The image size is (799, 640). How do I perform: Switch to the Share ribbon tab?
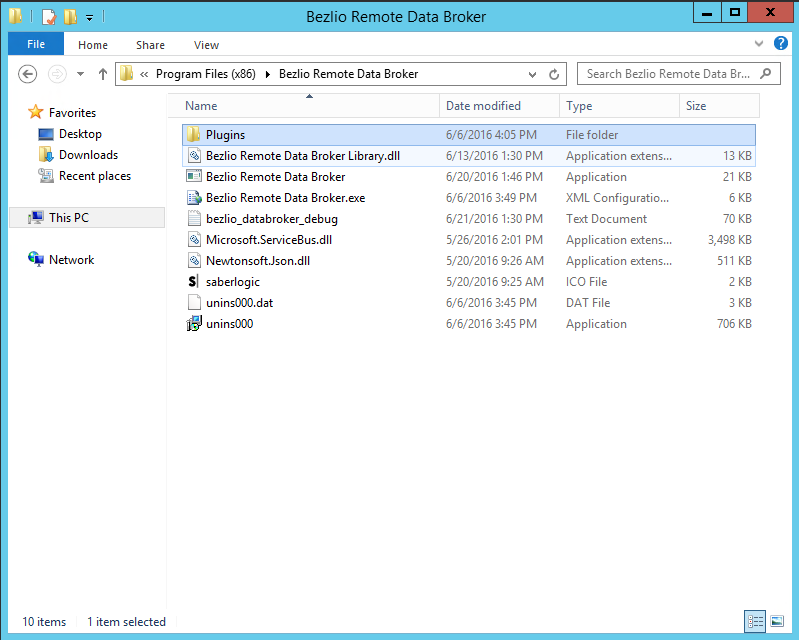(150, 45)
